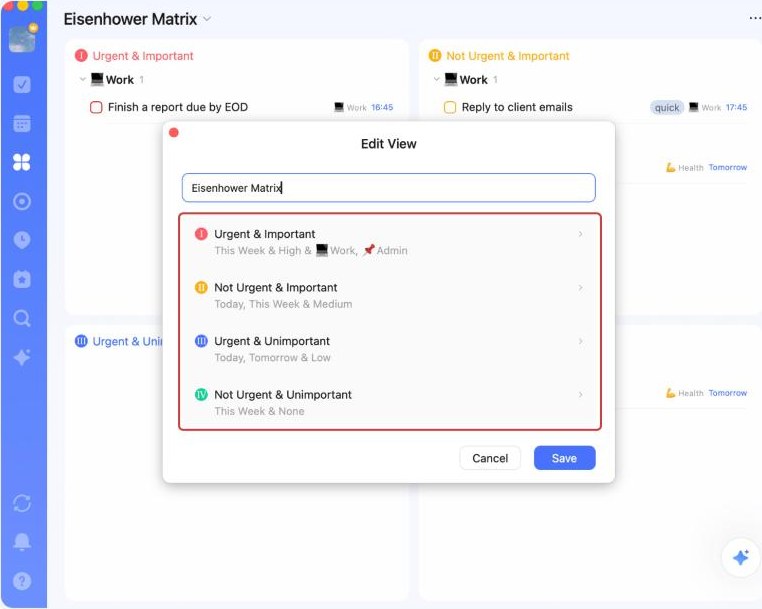Open Not Urgent & Important settings chevron
762x609 pixels.
580,288
